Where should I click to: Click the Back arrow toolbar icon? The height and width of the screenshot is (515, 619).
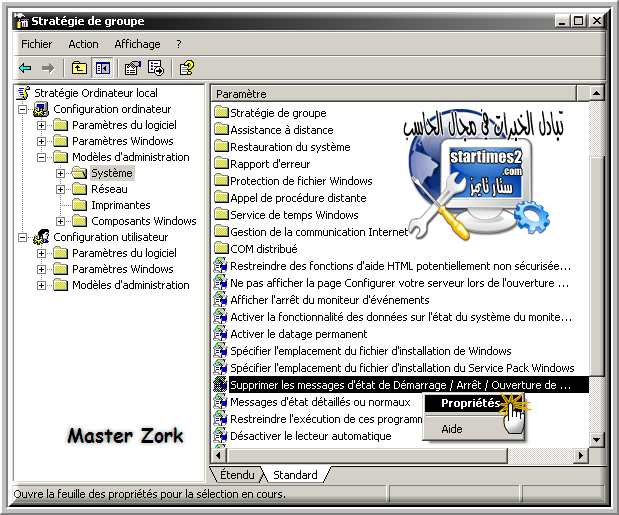pyautogui.click(x=25, y=68)
